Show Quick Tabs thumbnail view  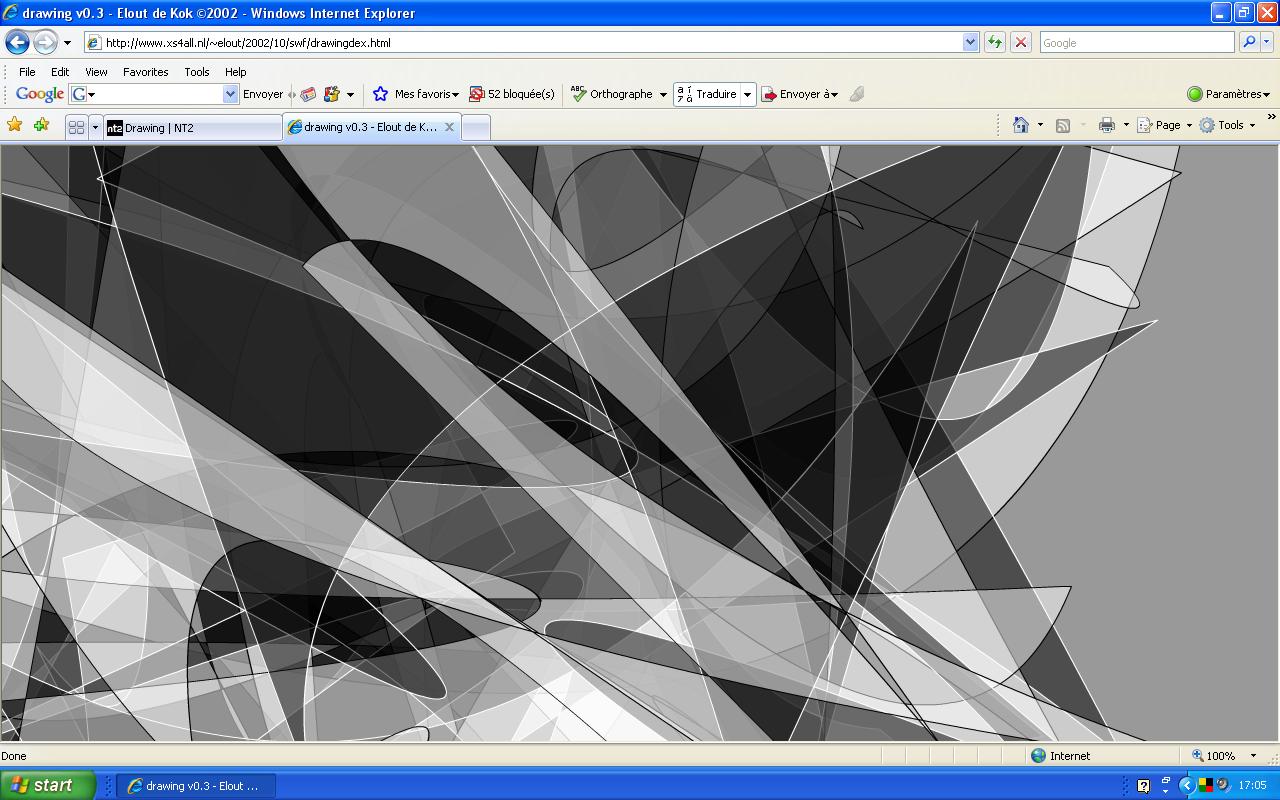76,127
